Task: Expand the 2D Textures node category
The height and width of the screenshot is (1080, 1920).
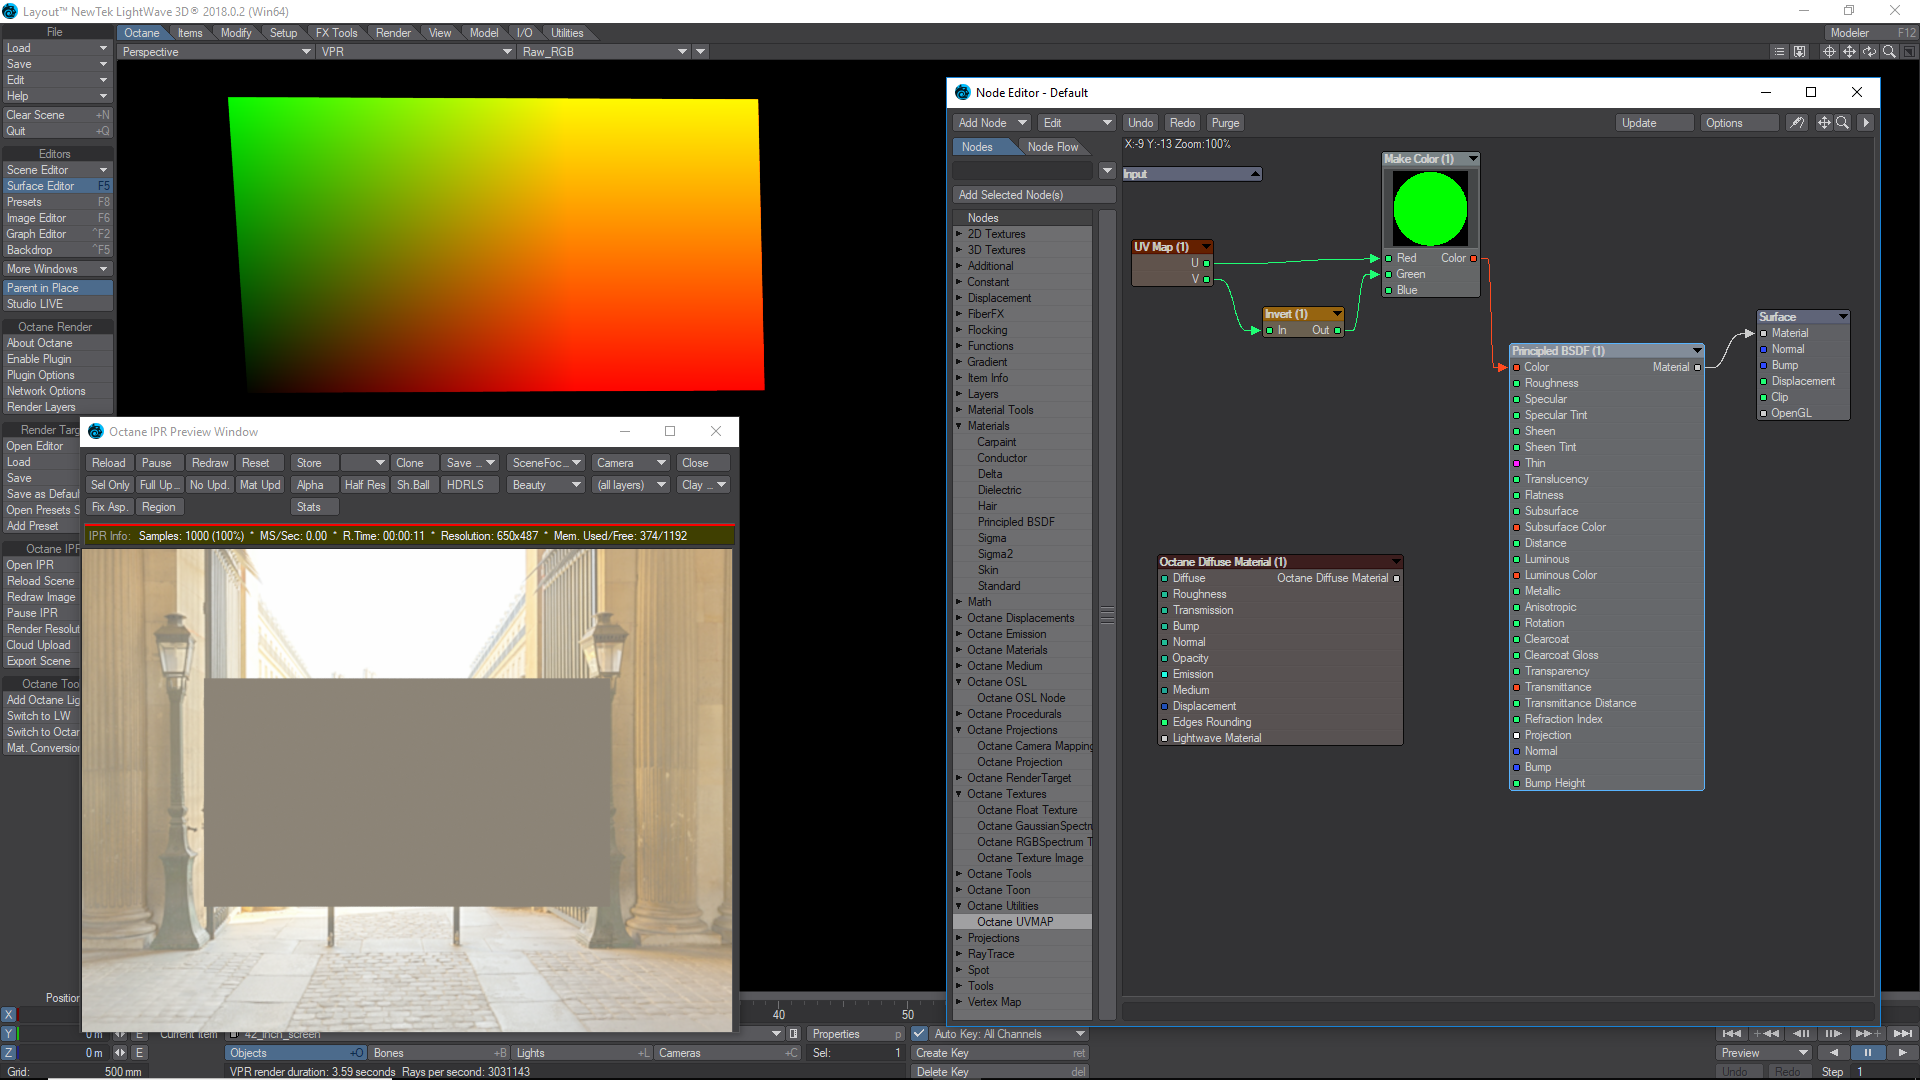Action: pyautogui.click(x=959, y=234)
